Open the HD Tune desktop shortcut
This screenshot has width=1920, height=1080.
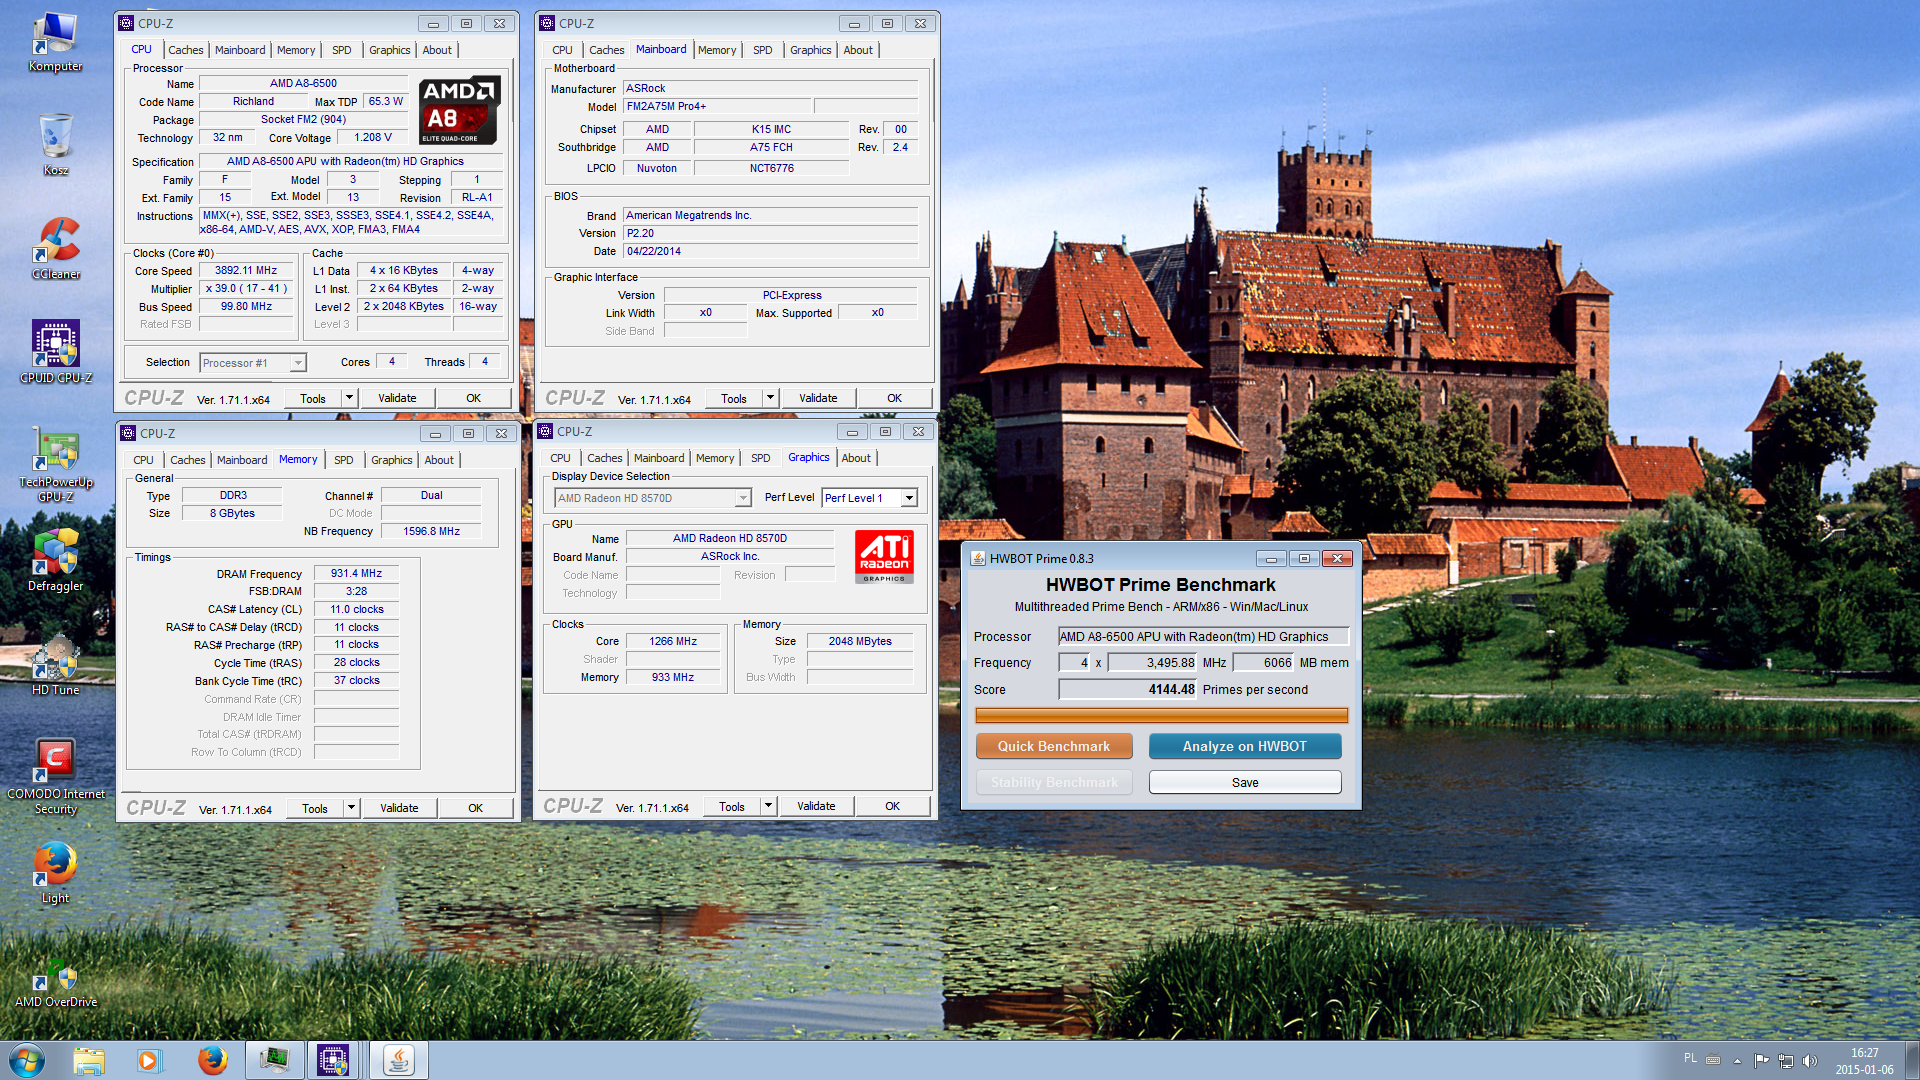(55, 665)
